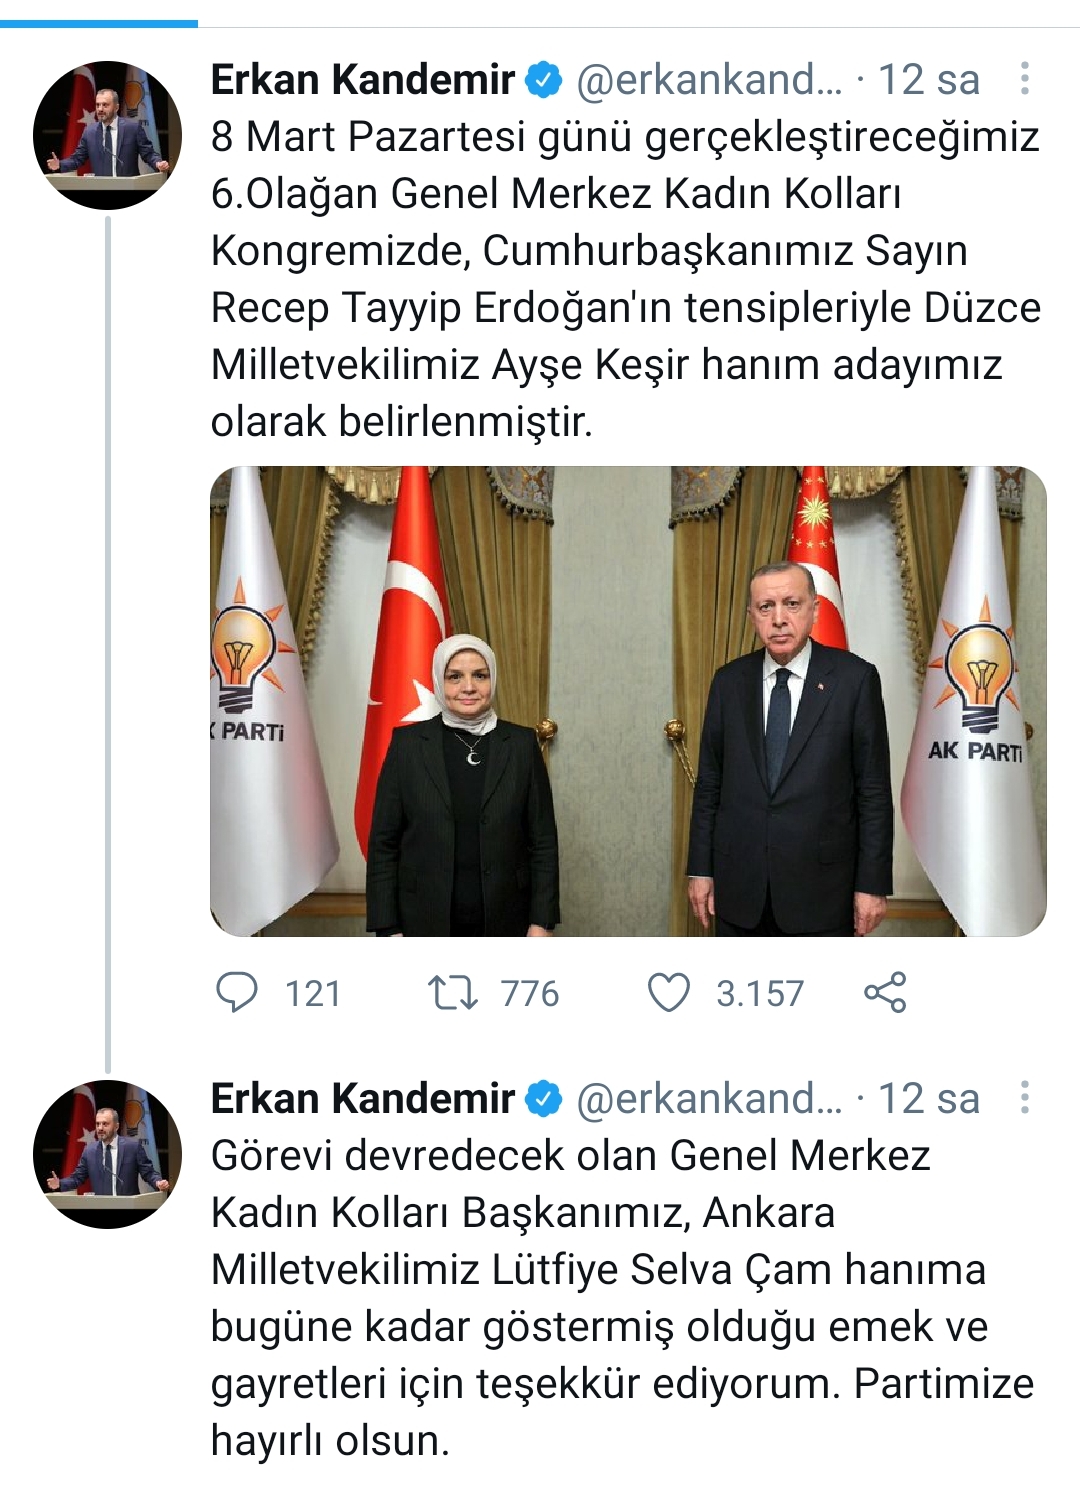Retweet the first tweet via arrows icon
The width and height of the screenshot is (1080, 1508).
coord(452,993)
